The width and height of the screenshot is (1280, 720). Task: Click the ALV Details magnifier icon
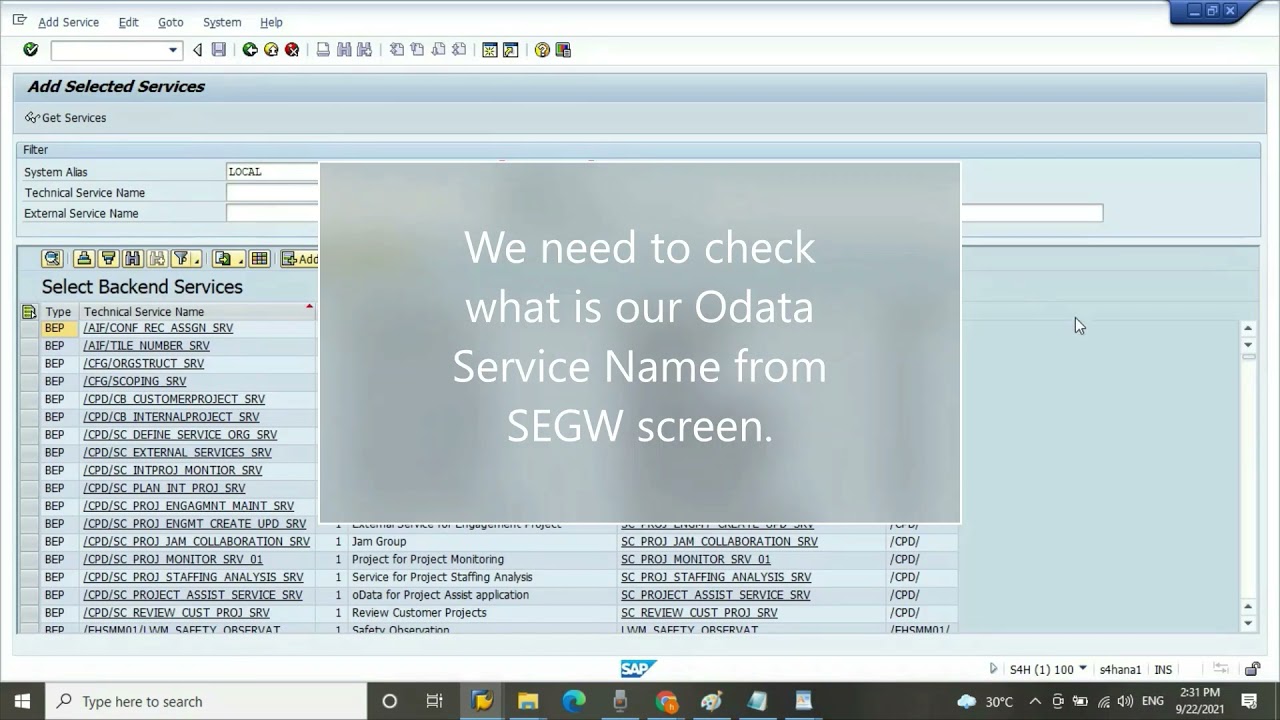[x=52, y=259]
